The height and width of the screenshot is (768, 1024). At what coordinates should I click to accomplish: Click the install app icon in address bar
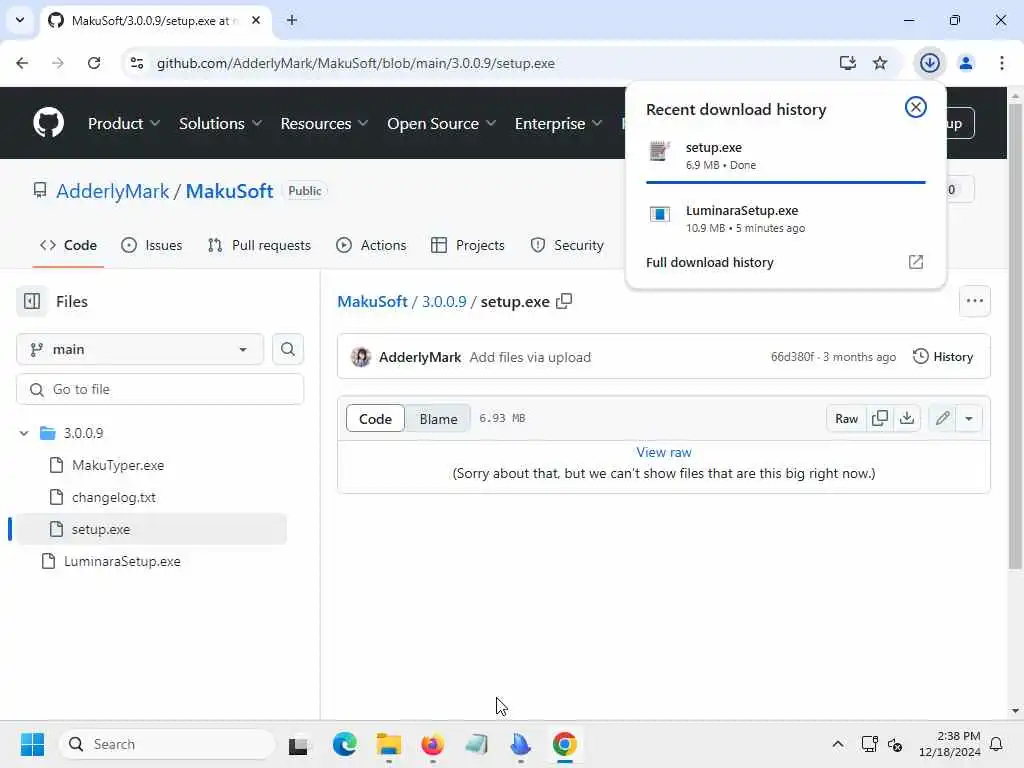pyautogui.click(x=848, y=63)
